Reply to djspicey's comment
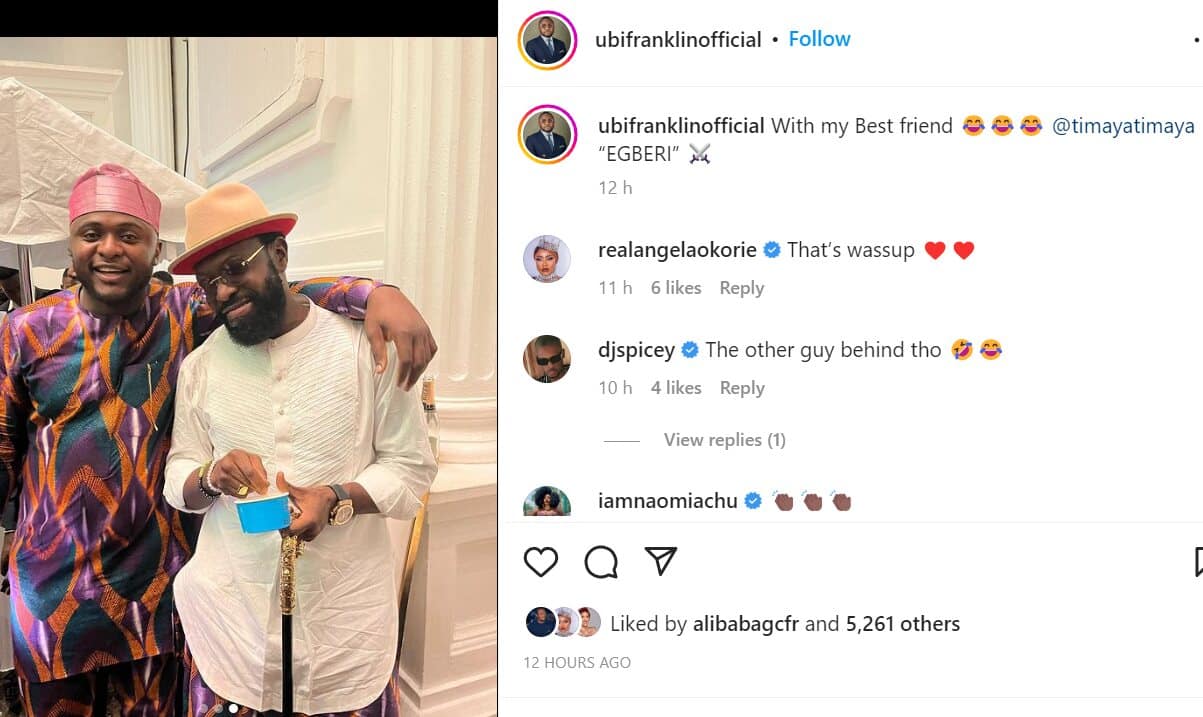The height and width of the screenshot is (717, 1203). (741, 388)
